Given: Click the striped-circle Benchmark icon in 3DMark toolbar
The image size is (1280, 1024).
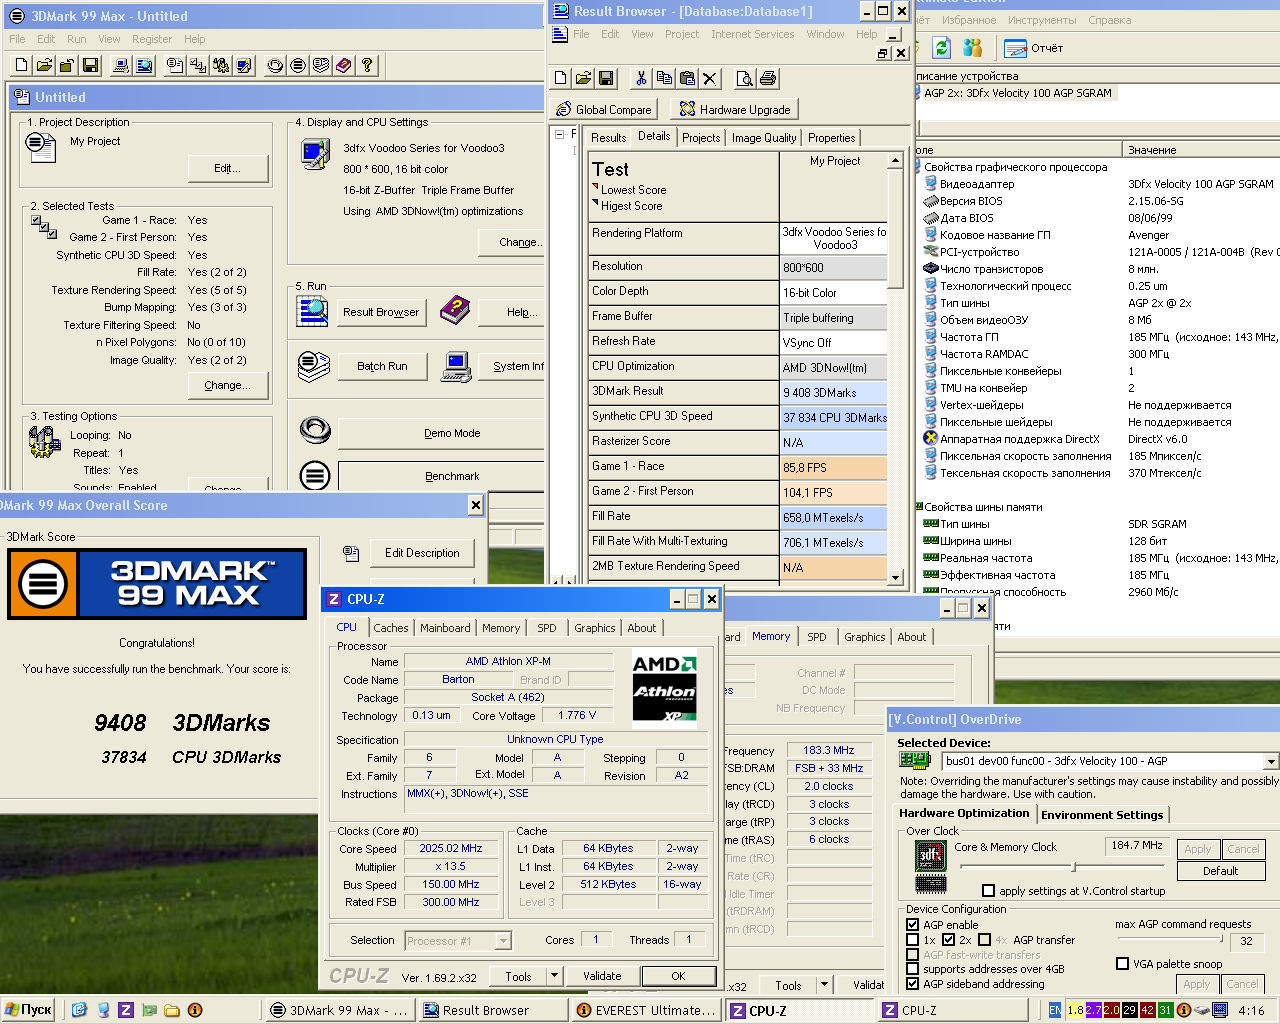Looking at the screenshot, I should pos(298,66).
